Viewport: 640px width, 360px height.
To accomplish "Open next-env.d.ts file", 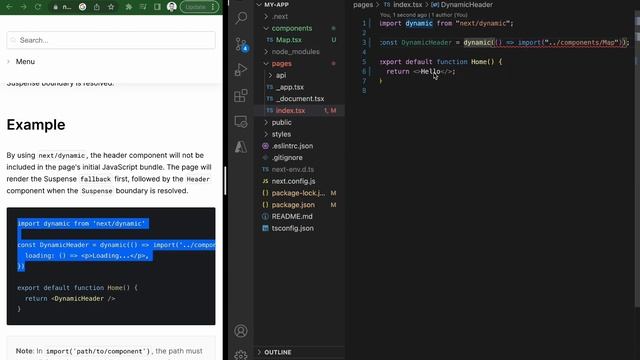I will tap(293, 169).
